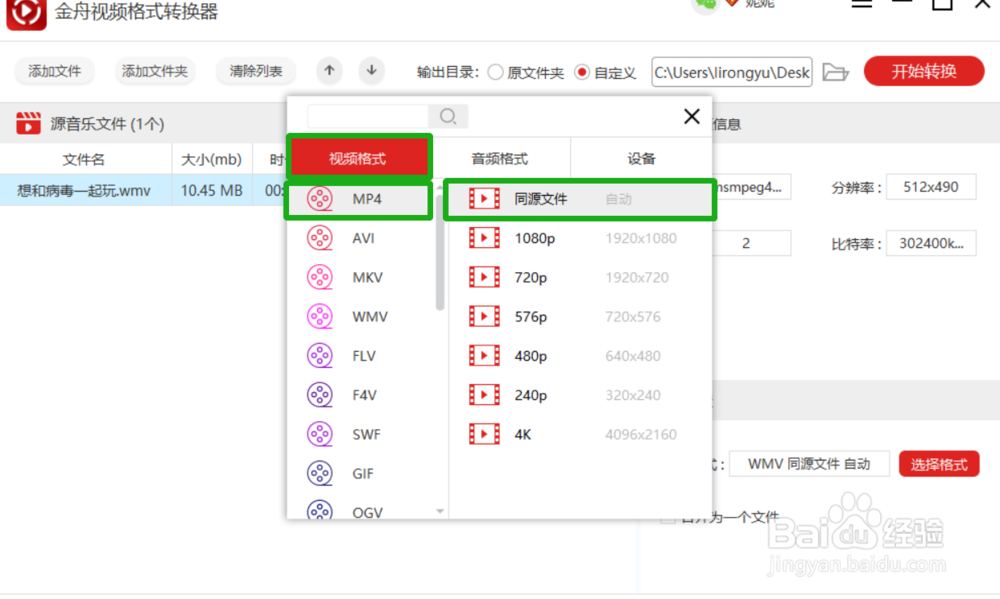Screen dimensions: 1000x599
Task: Click the FLV film reel icon
Action: (x=320, y=356)
